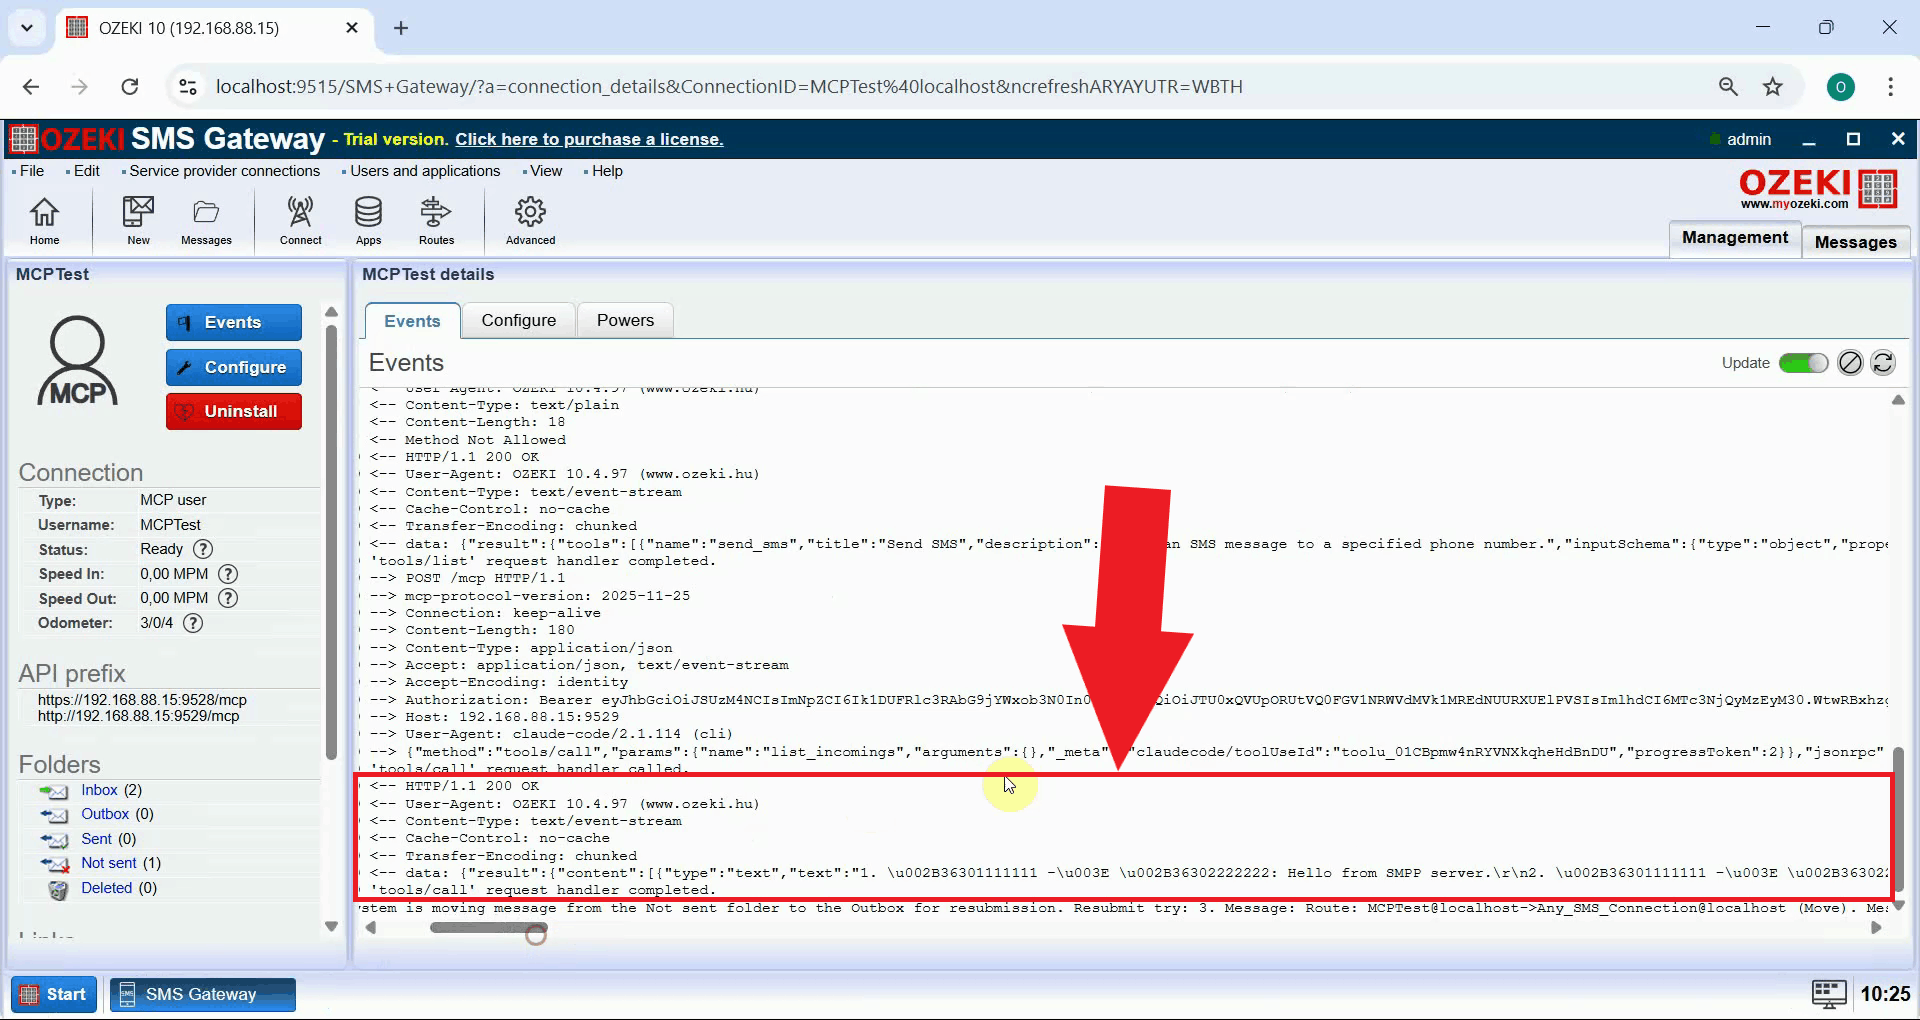
Task: Click the browser address bar URL
Action: click(x=729, y=87)
